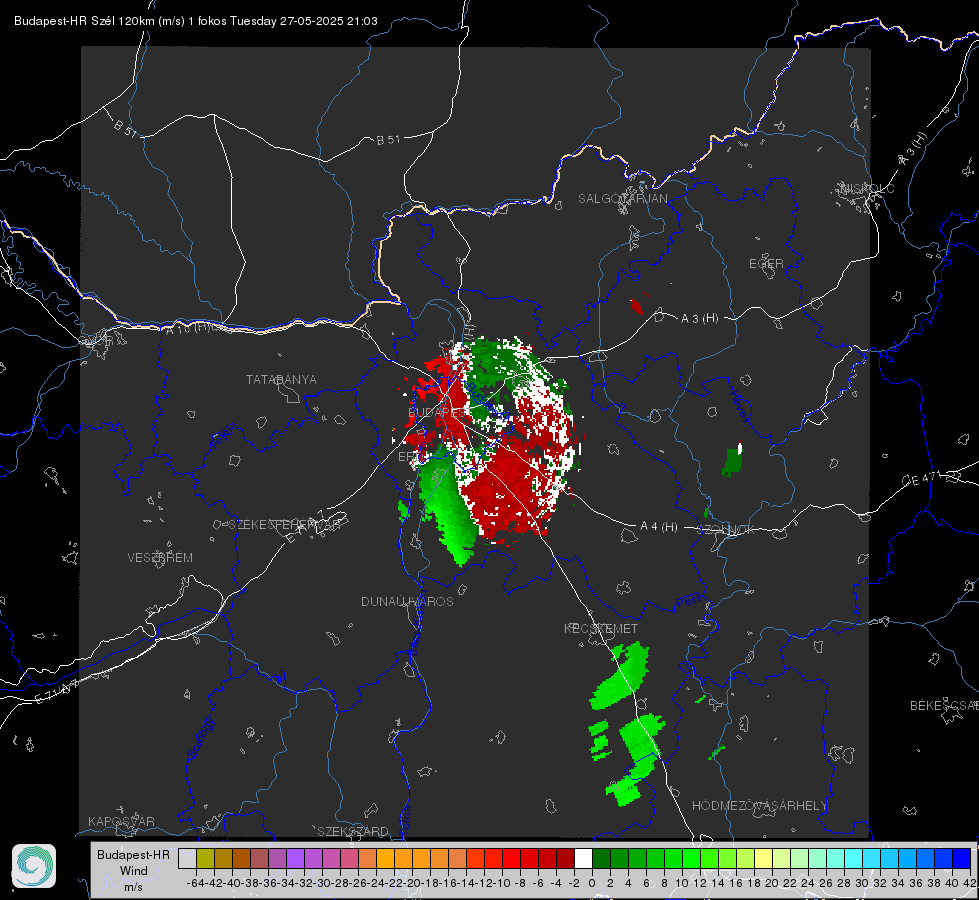979x900 pixels.
Task: Click the white legend swatch between -2 and 0
Action: point(583,859)
